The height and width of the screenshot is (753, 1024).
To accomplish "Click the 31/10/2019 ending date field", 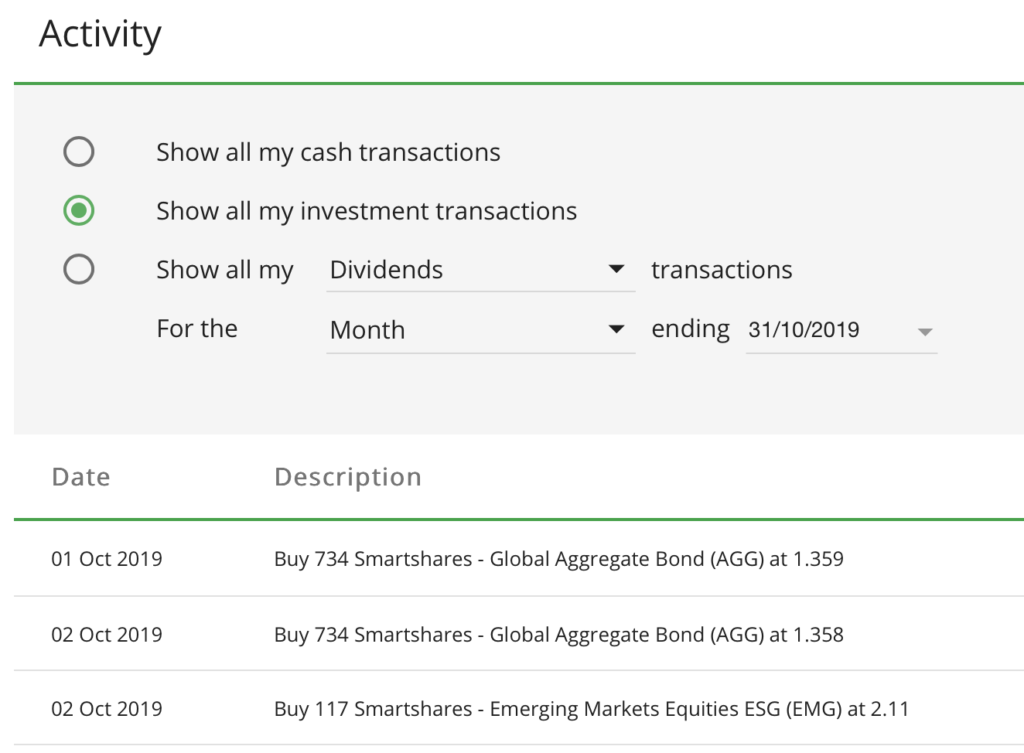I will 805,330.
